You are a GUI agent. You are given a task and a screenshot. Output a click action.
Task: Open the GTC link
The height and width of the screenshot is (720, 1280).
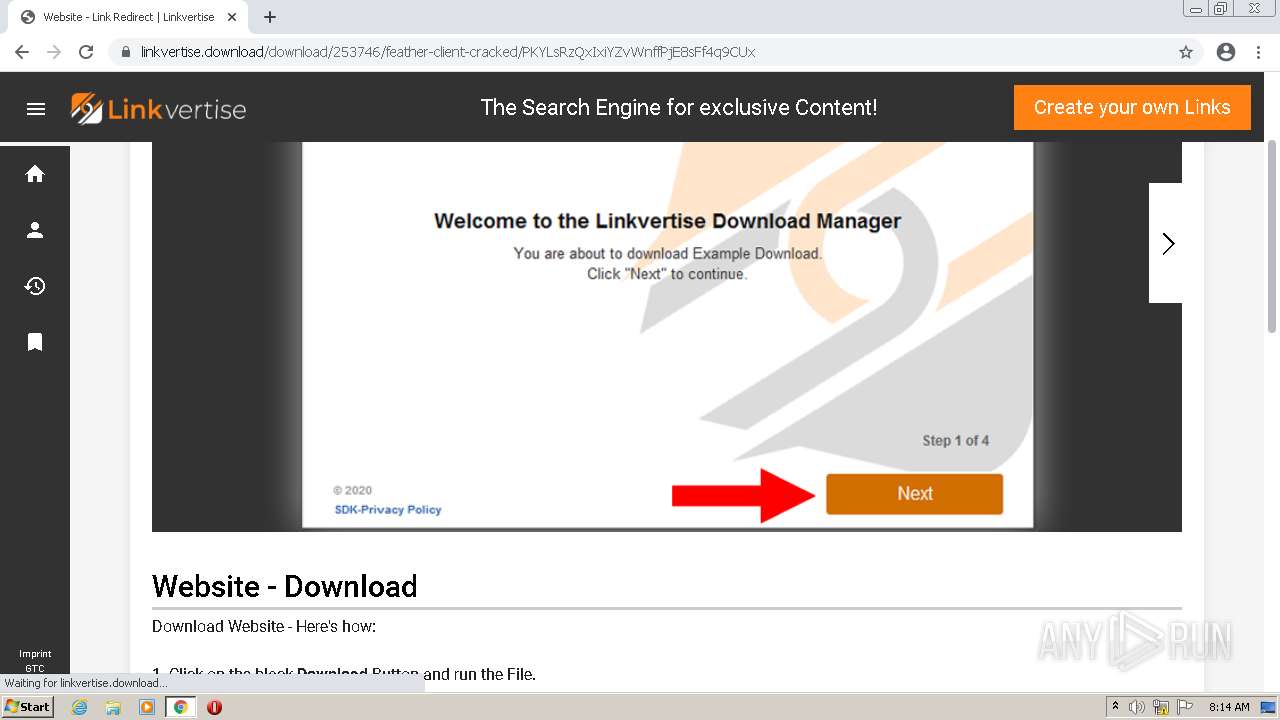[x=35, y=668]
